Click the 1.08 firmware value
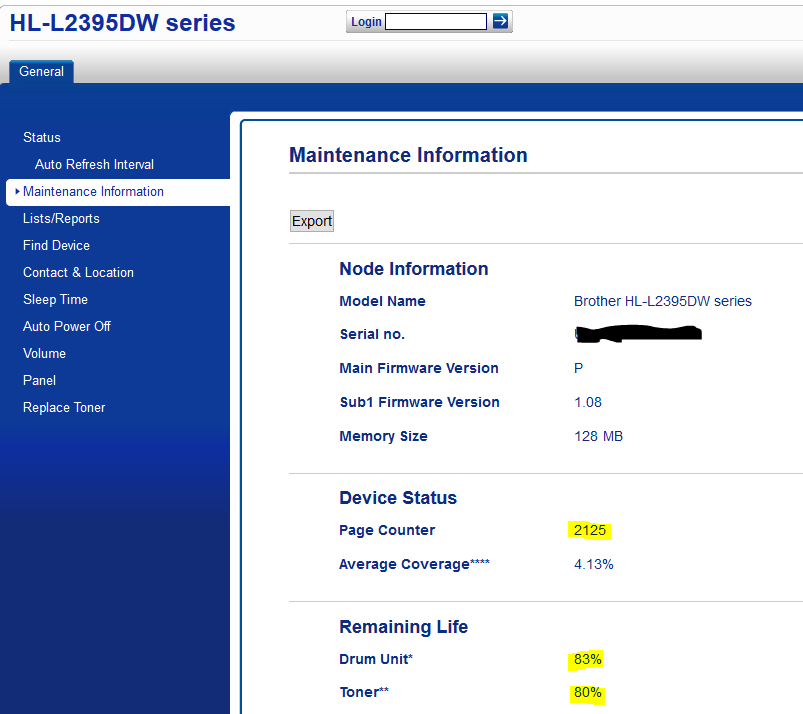The height and width of the screenshot is (714, 803). point(588,402)
